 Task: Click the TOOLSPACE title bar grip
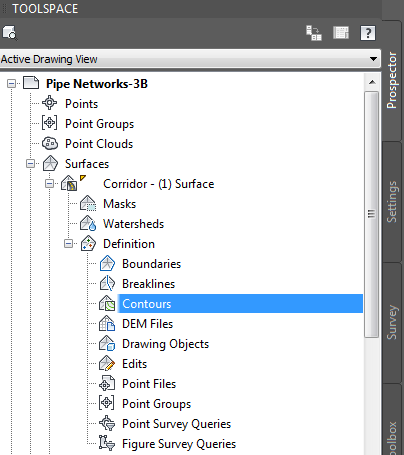pyautogui.click(x=4, y=9)
